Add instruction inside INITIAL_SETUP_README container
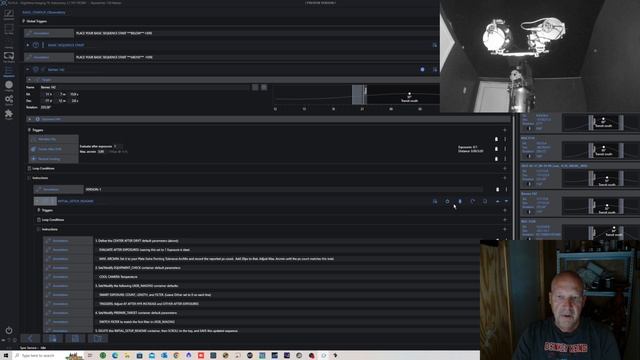The image size is (640, 360). 505,229
